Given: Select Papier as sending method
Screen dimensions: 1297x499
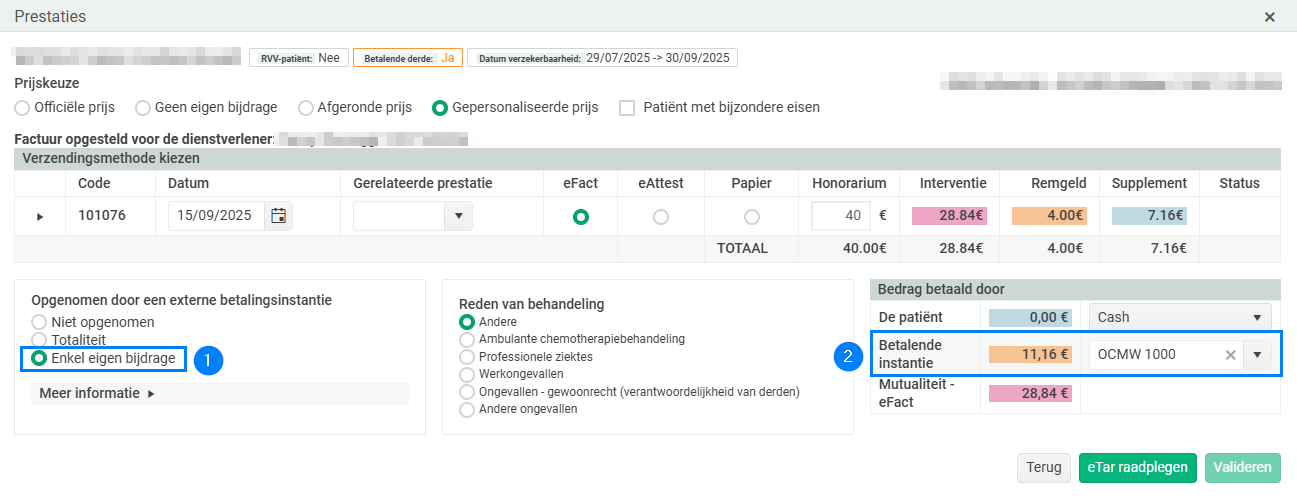Looking at the screenshot, I should click(751, 217).
